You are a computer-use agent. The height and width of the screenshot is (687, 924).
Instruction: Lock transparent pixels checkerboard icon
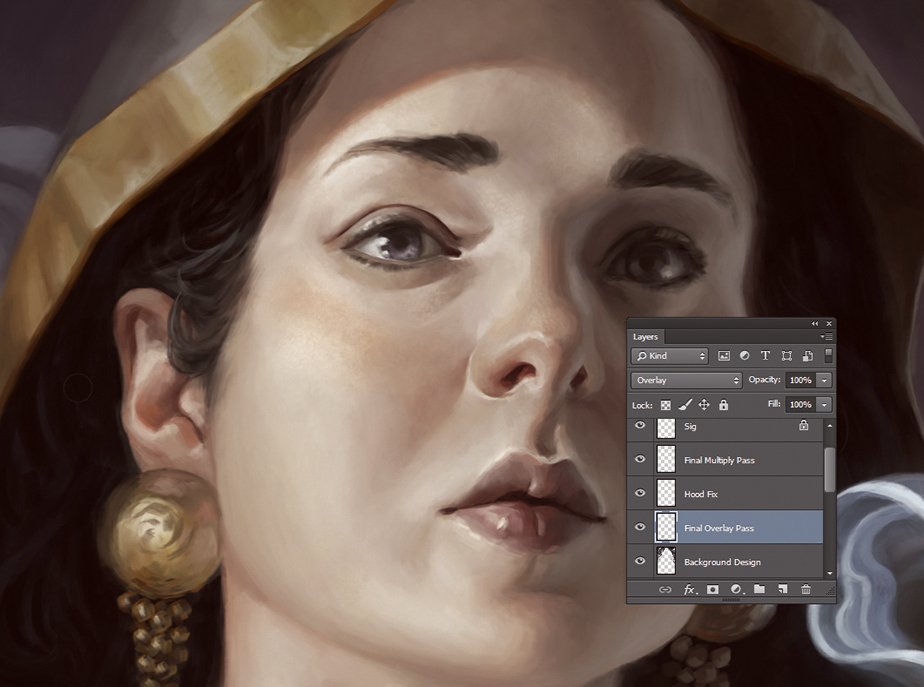pos(665,405)
